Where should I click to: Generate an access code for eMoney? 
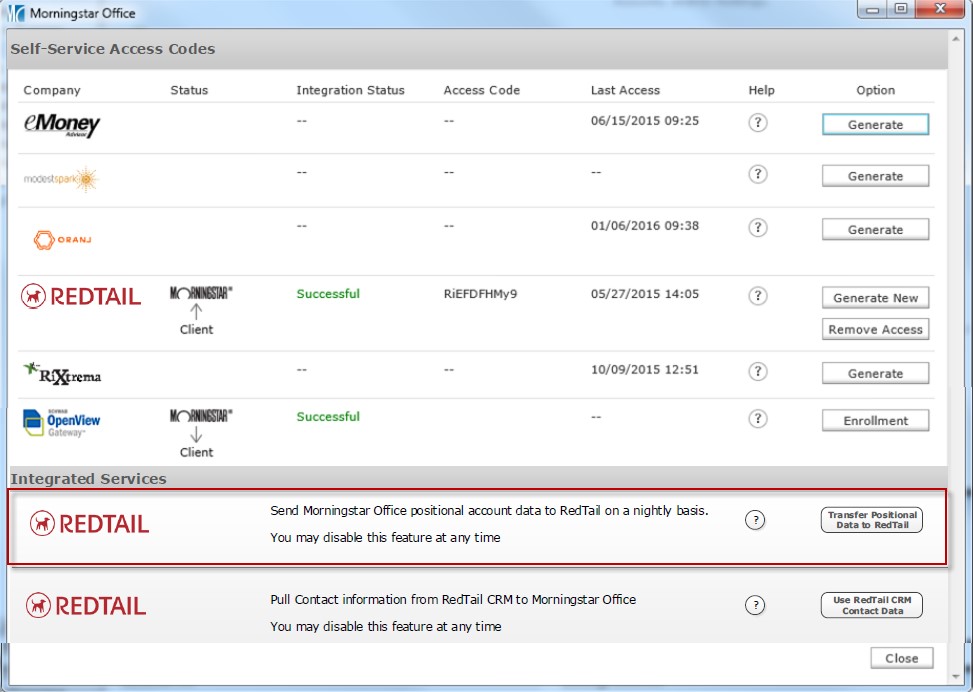pyautogui.click(x=875, y=125)
